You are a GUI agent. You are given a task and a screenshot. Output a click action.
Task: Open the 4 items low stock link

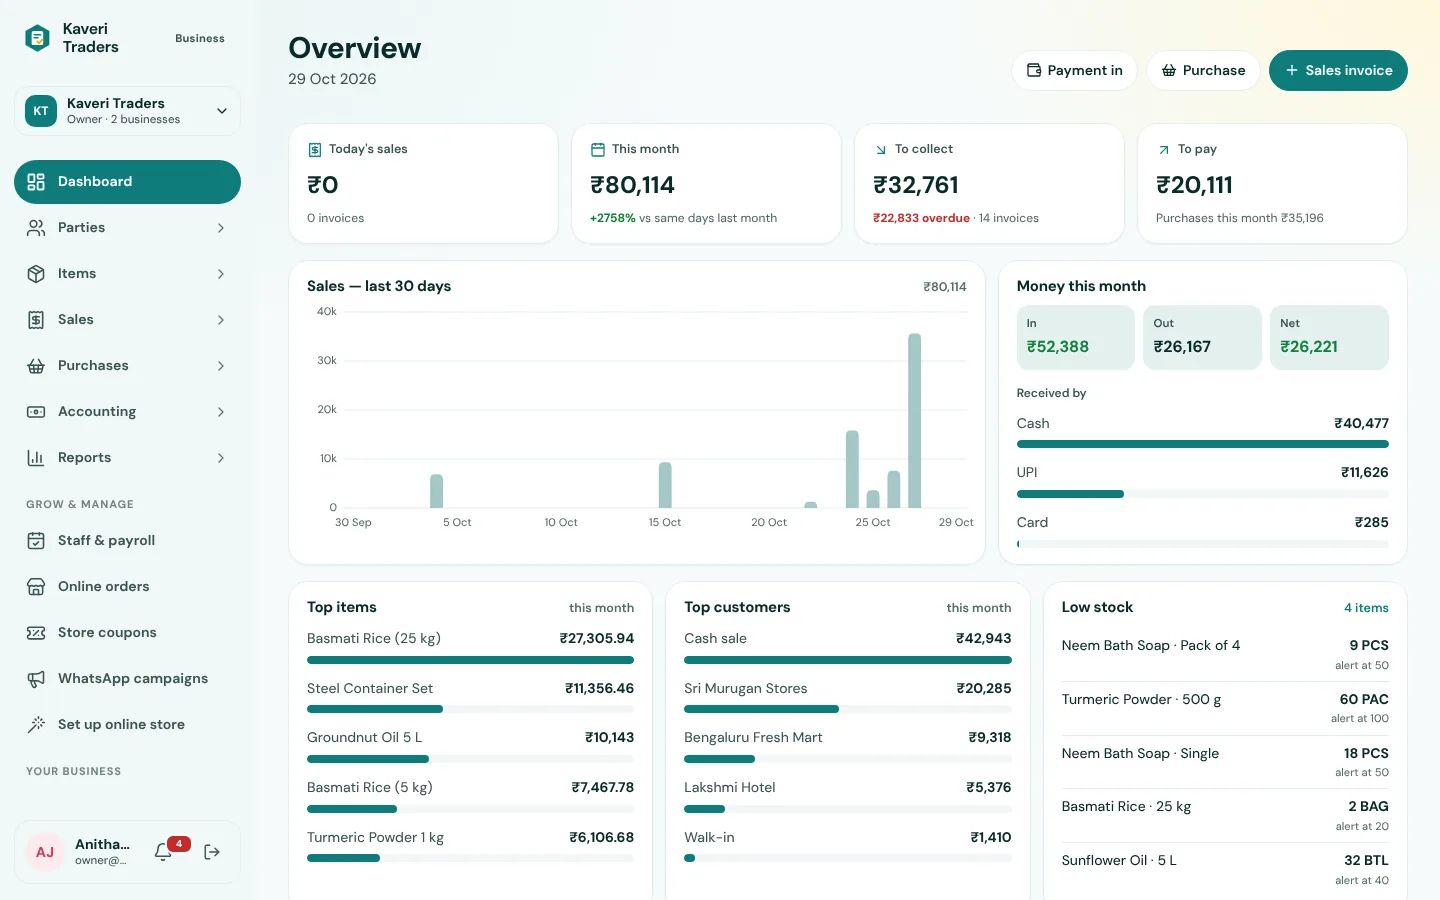pyautogui.click(x=1366, y=608)
